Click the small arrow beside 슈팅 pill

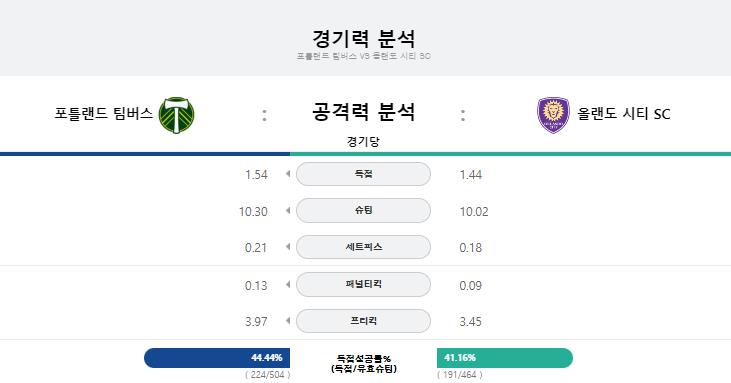tap(288, 211)
